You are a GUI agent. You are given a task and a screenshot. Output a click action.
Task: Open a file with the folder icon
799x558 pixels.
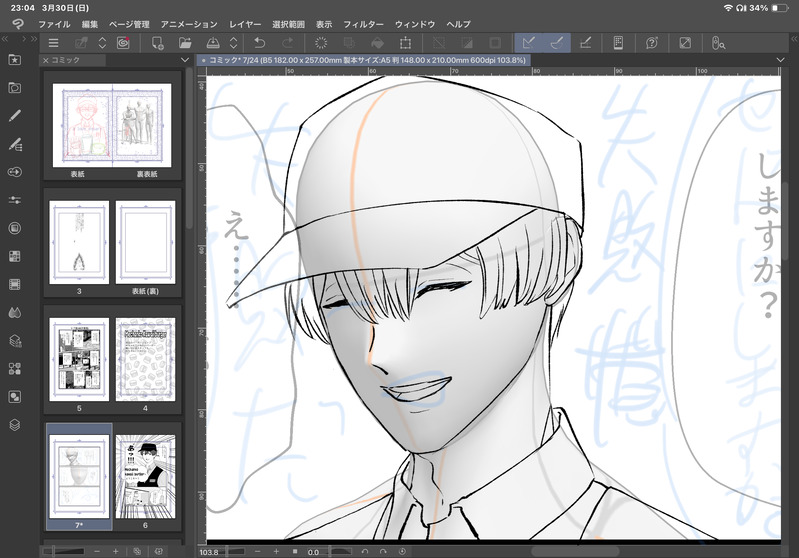tap(185, 43)
